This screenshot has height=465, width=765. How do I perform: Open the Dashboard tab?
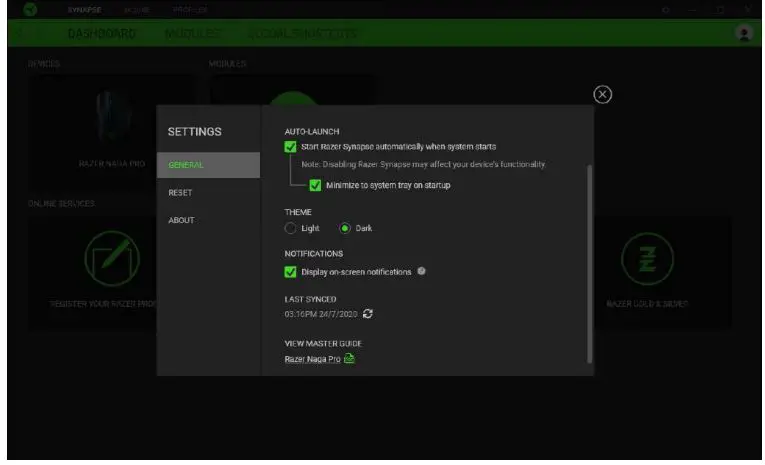(101, 34)
